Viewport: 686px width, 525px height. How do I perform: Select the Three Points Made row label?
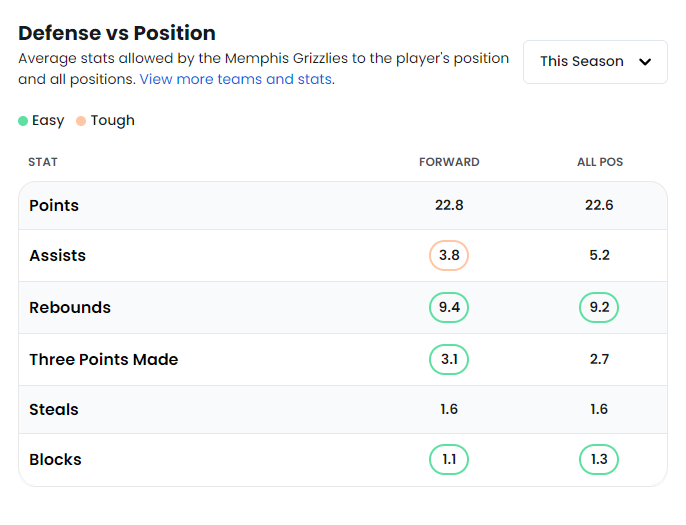104,360
